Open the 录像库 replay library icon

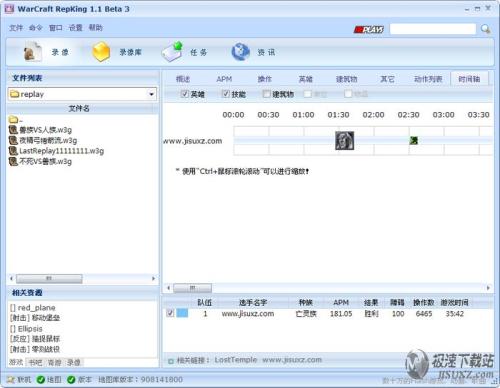click(101, 52)
